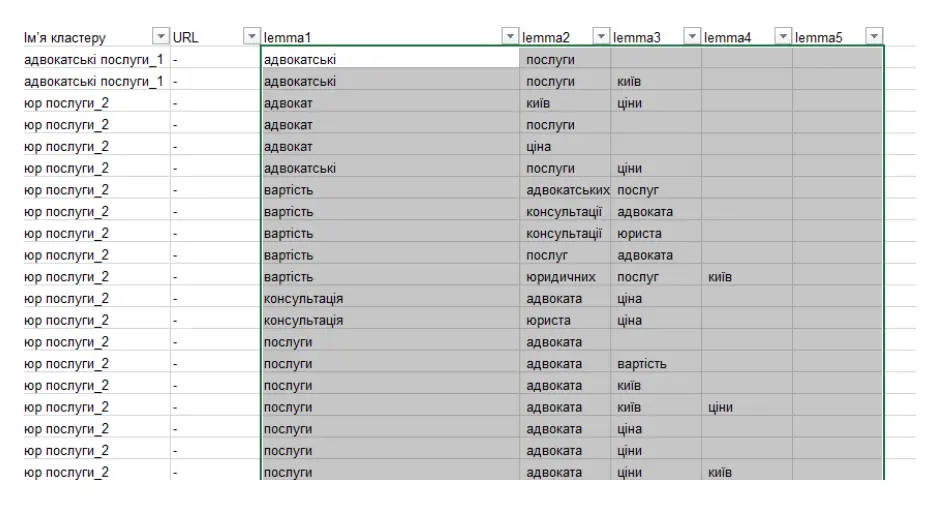Open the URL column filter dropdown
Viewport: 939px width, 507px height.
point(252,37)
